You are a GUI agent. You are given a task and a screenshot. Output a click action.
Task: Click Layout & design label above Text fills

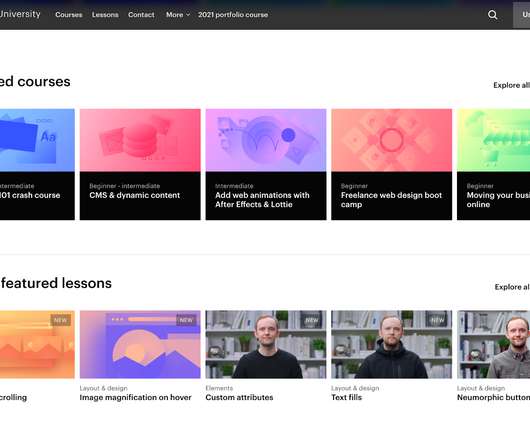[x=355, y=388]
